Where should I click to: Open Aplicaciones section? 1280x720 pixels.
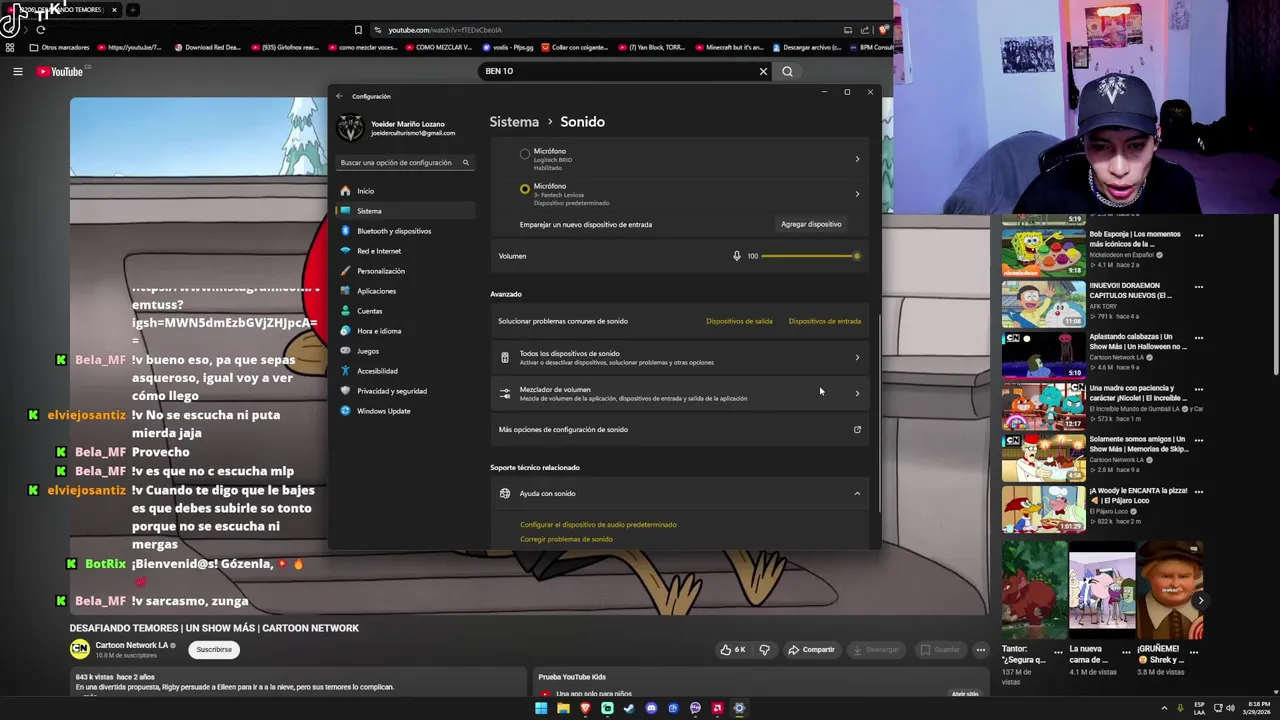405,291
